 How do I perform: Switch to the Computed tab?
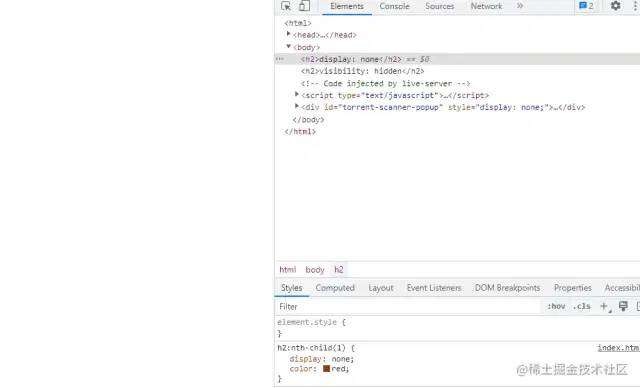[335, 288]
